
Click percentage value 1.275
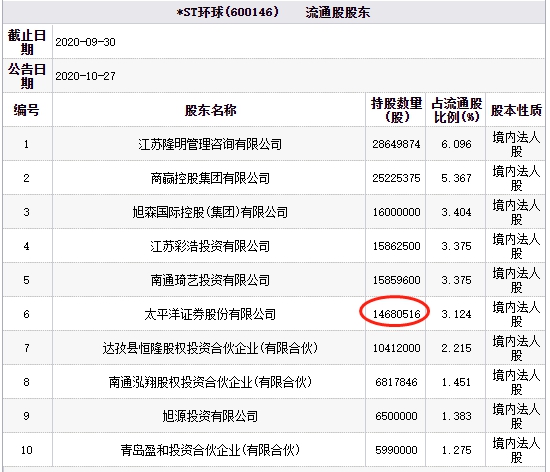click(456, 450)
